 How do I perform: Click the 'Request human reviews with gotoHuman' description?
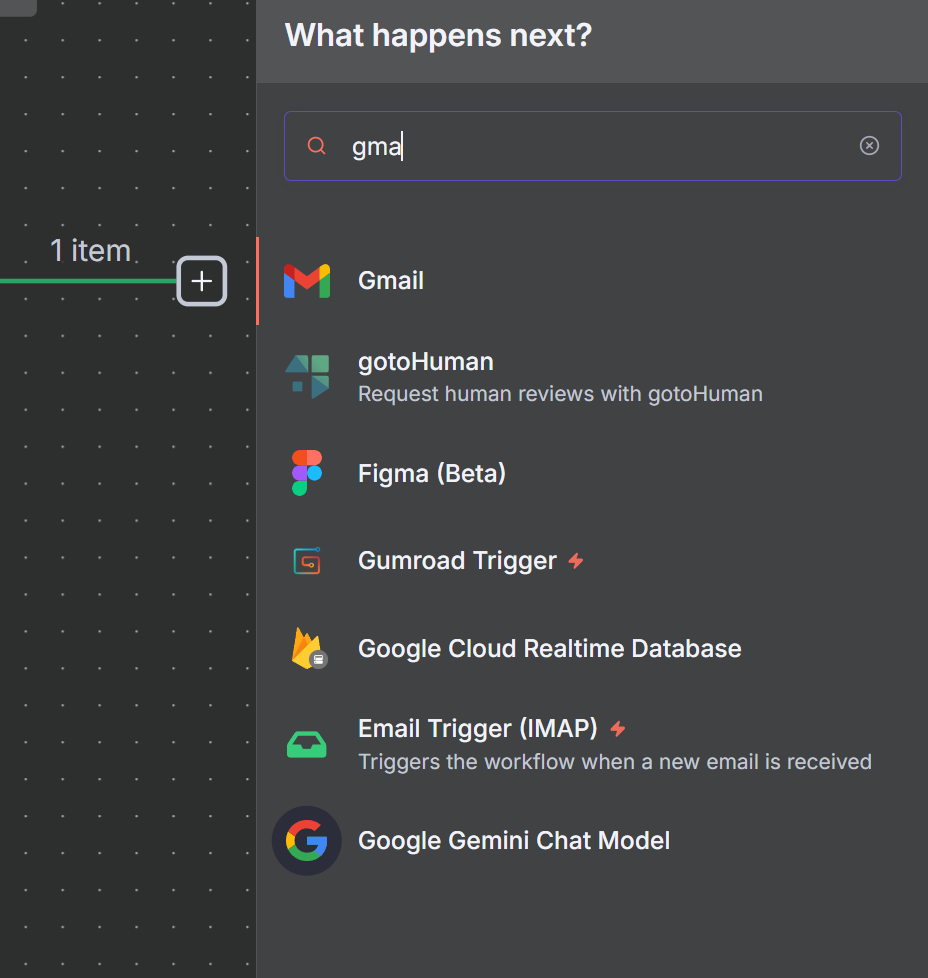(560, 394)
